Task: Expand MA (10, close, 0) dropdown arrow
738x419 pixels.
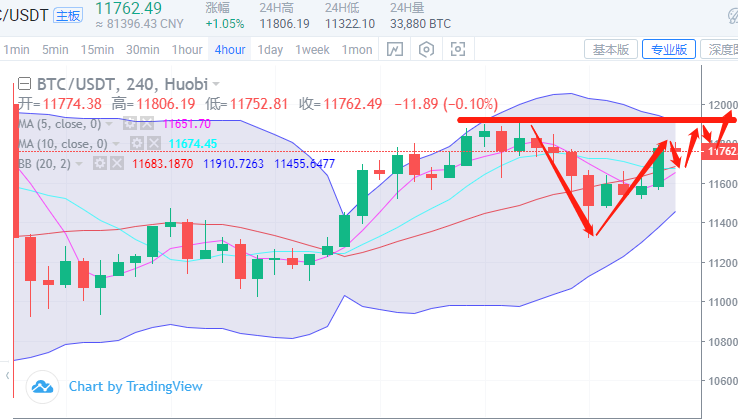Action: (x=116, y=143)
